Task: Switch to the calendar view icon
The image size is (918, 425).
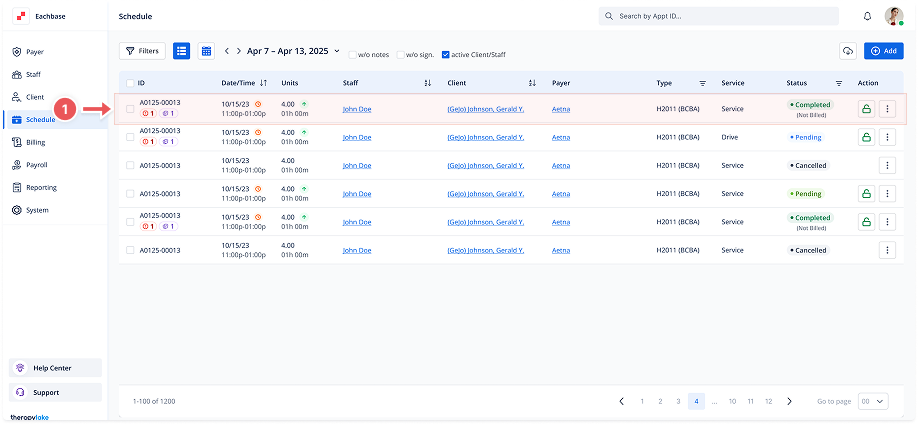Action: 206,51
